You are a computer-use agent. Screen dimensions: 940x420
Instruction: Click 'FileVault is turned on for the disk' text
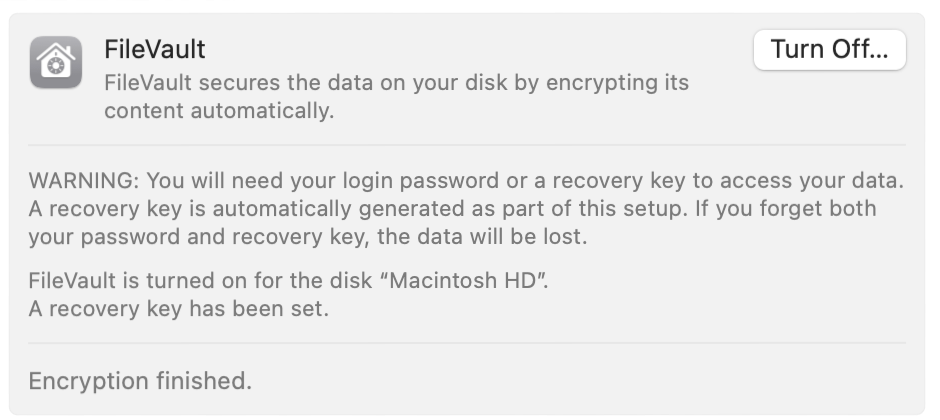tap(200, 280)
